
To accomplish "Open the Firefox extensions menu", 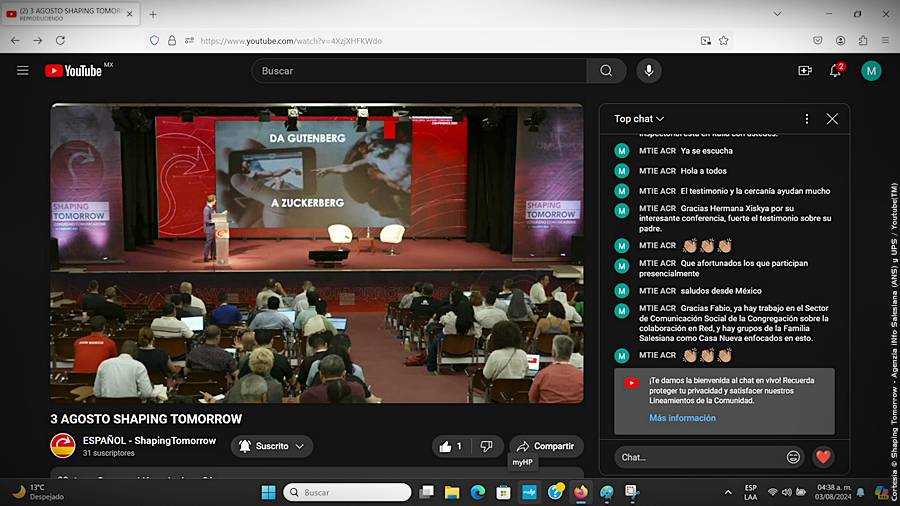I will 863,41.
